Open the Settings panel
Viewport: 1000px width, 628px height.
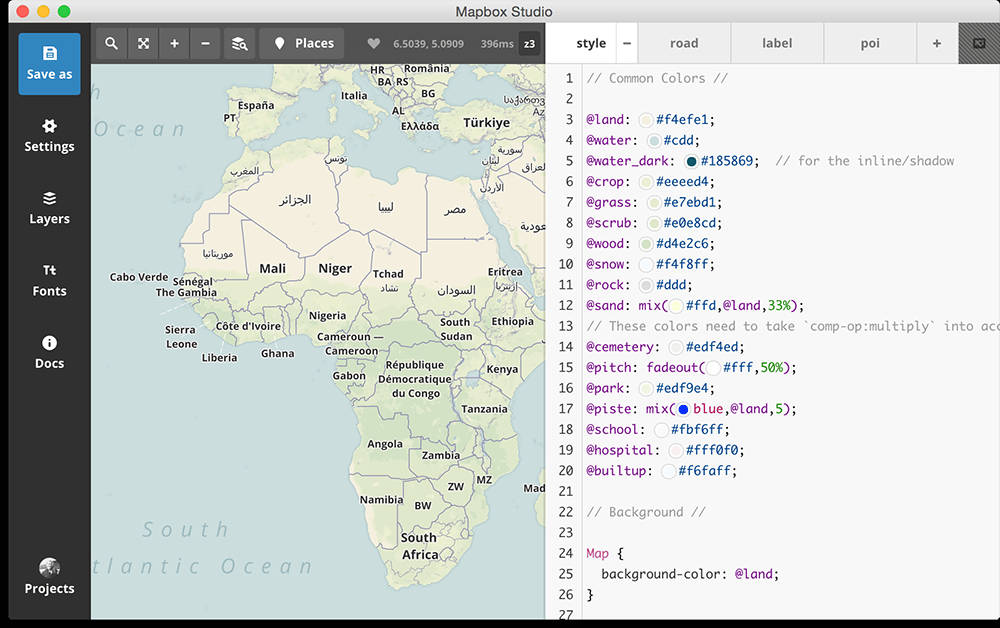(x=49, y=136)
